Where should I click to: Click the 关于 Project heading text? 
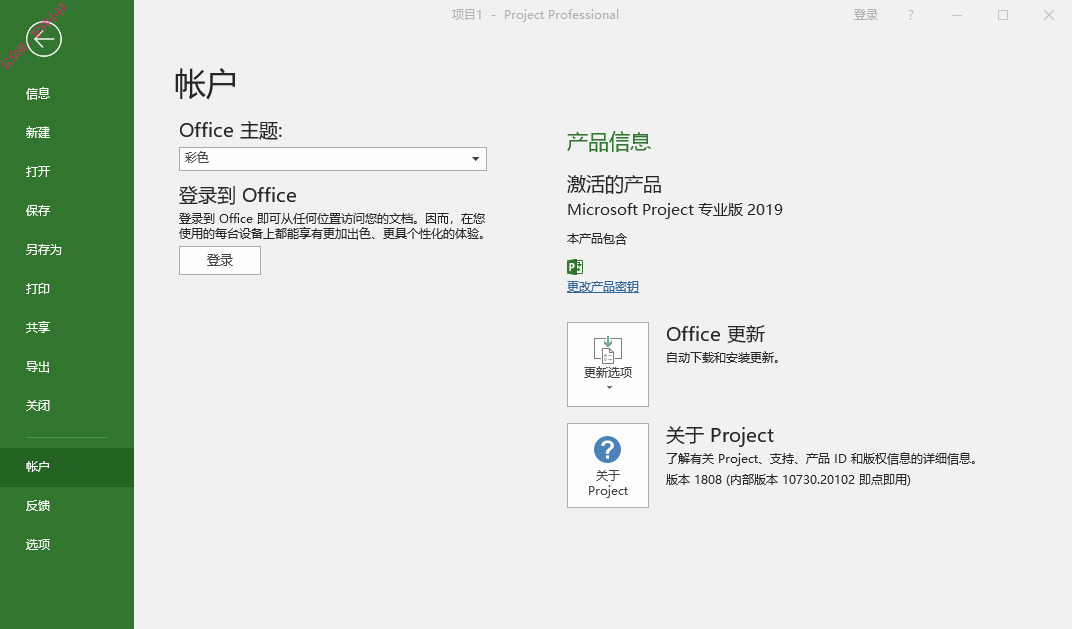coord(720,436)
